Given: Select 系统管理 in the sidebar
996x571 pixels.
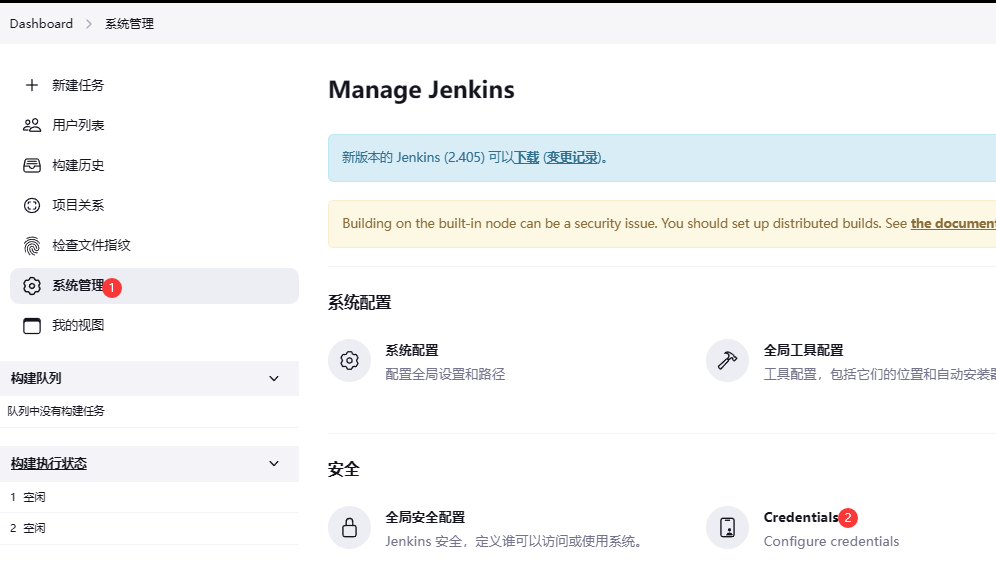Looking at the screenshot, I should pos(154,286).
